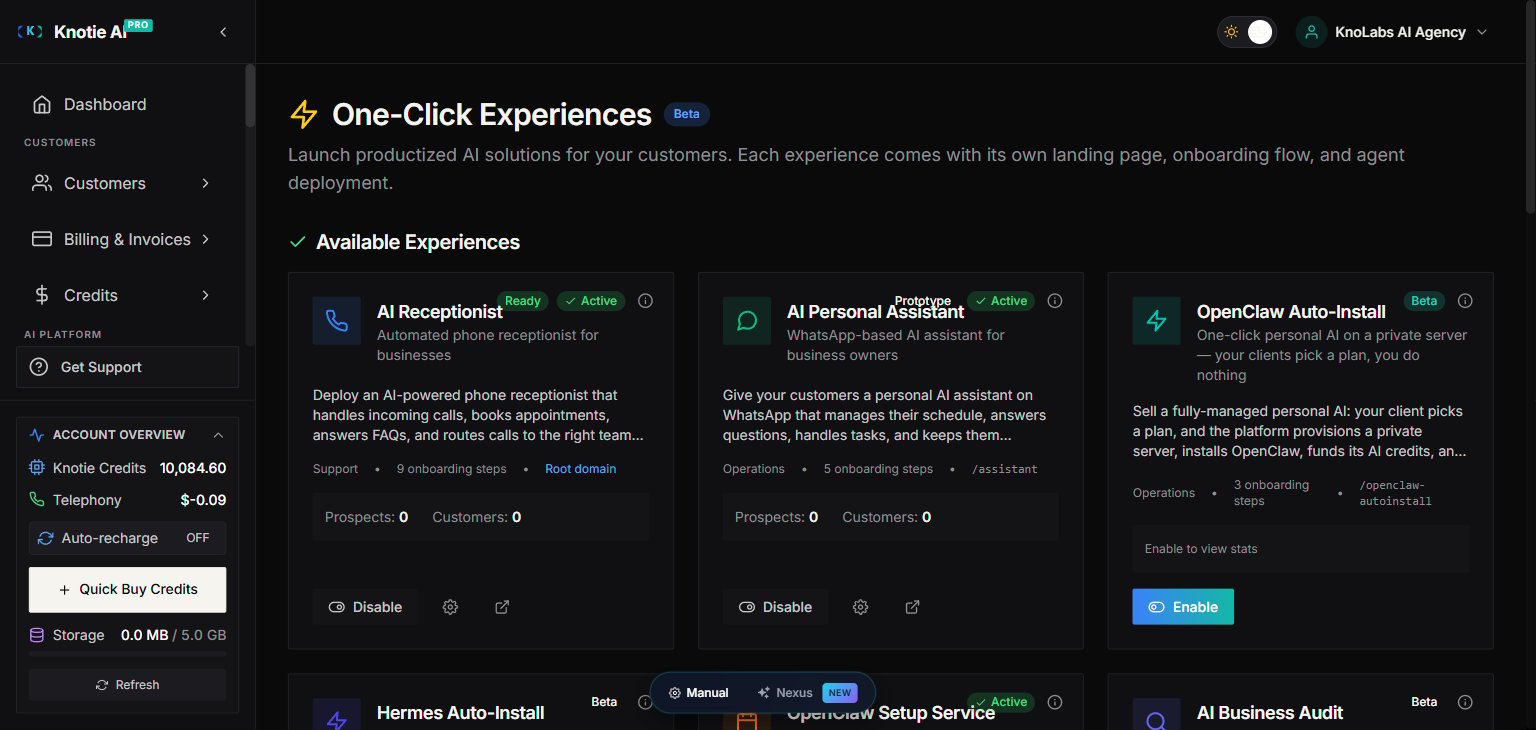1536x730 pixels.
Task: Click the Knotie Credits value 10,084.60
Action: point(193,468)
